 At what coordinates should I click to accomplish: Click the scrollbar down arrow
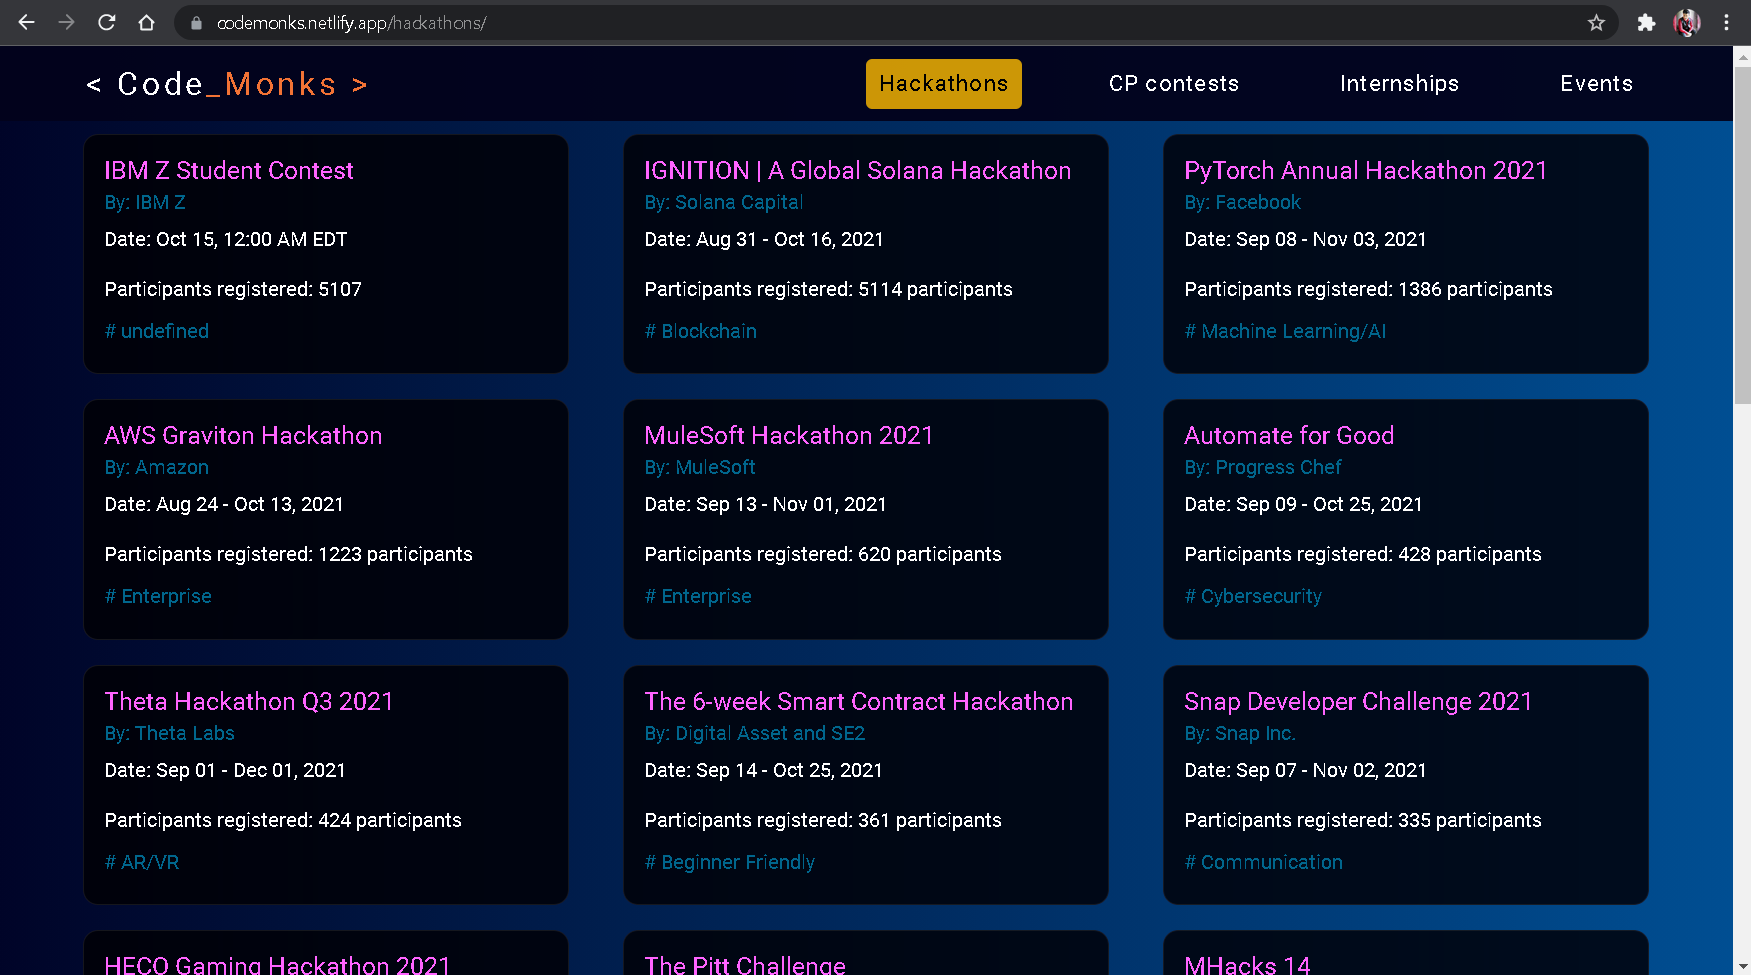(x=1742, y=967)
